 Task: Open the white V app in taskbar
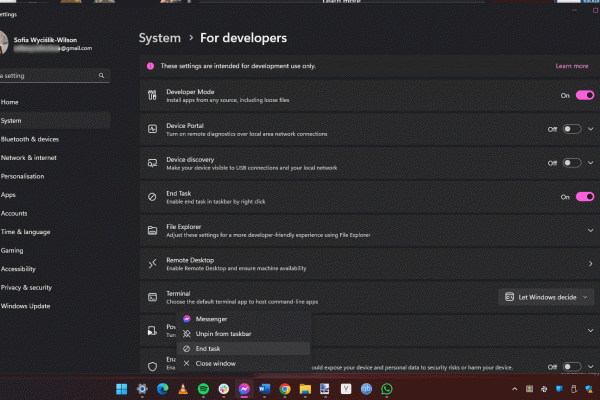(x=346, y=389)
